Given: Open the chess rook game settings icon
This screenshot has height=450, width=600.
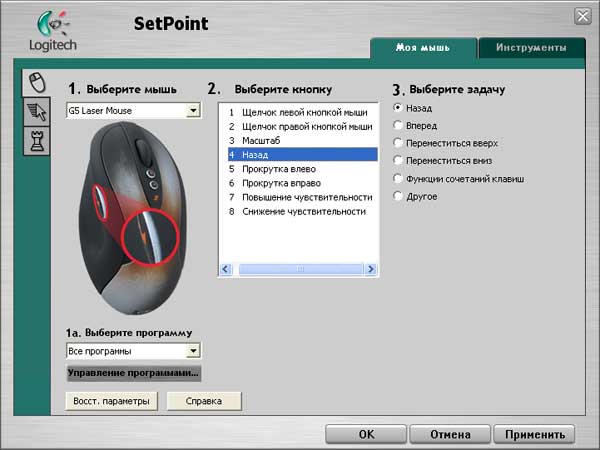Looking at the screenshot, I should [x=37, y=140].
